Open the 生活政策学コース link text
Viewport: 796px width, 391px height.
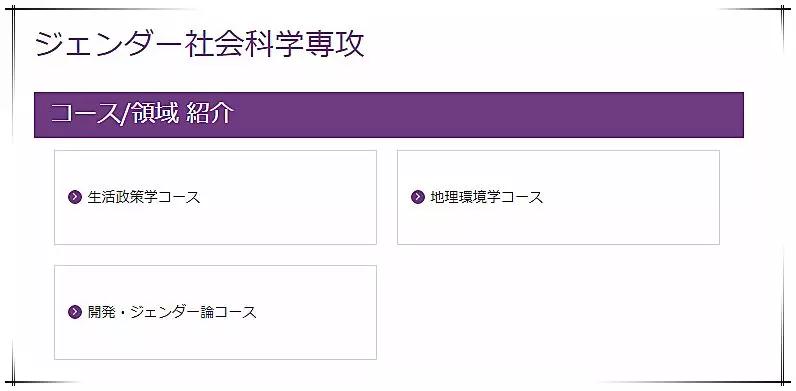point(144,197)
